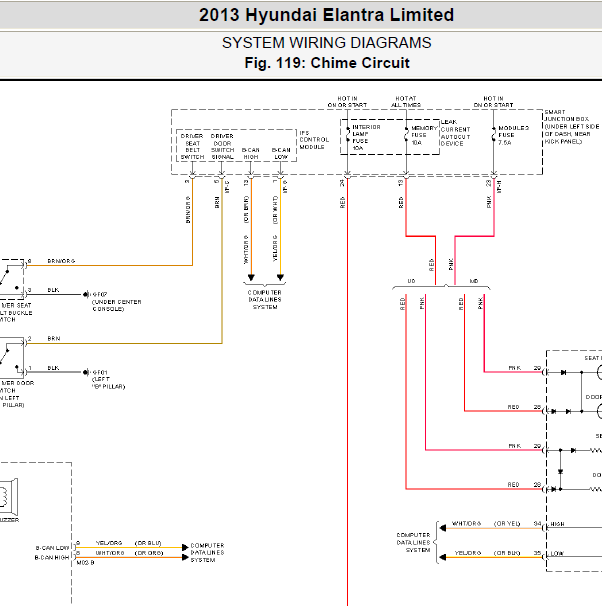Image resolution: width=602 pixels, height=606 pixels.
Task: Click the "LEAK CURRENT AUTOCUT DEVICE" label
Action: pos(456,133)
